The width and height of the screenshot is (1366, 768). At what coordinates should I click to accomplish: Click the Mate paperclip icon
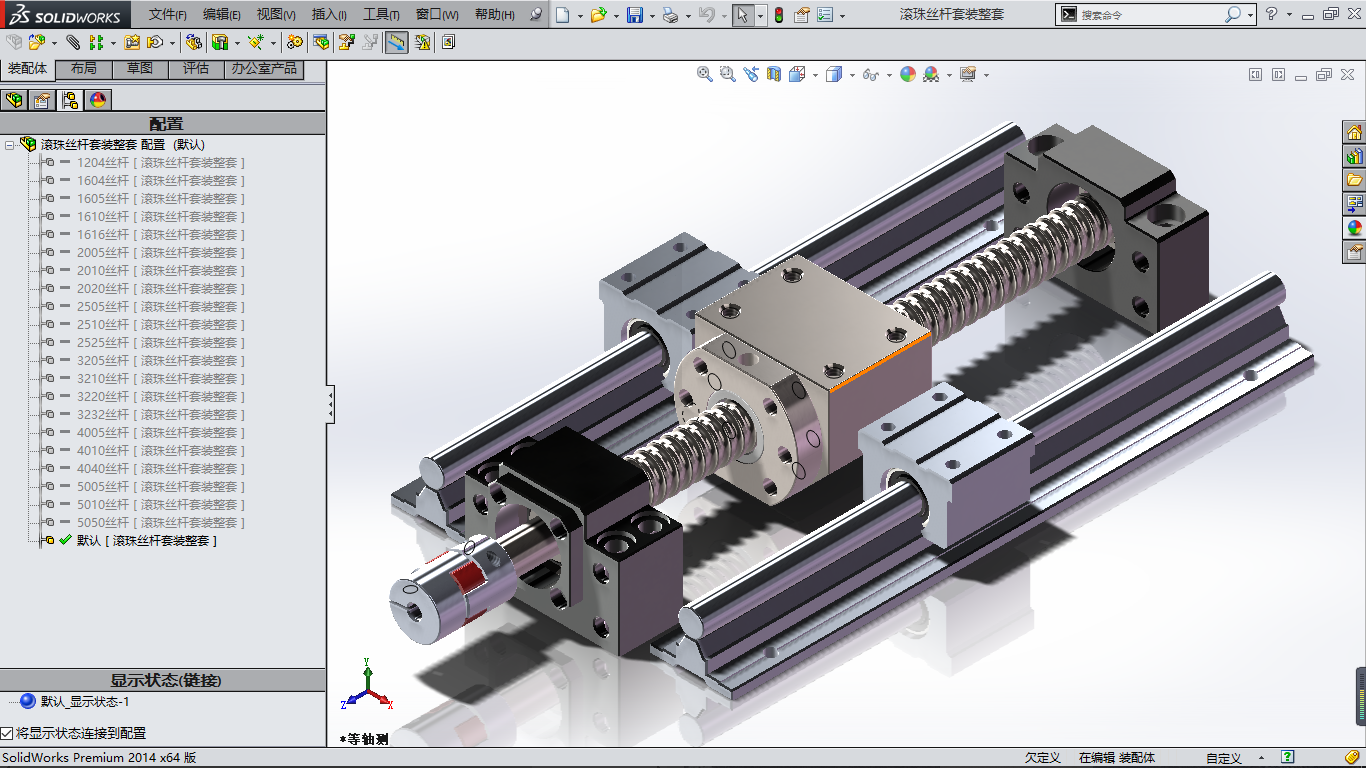[73, 42]
